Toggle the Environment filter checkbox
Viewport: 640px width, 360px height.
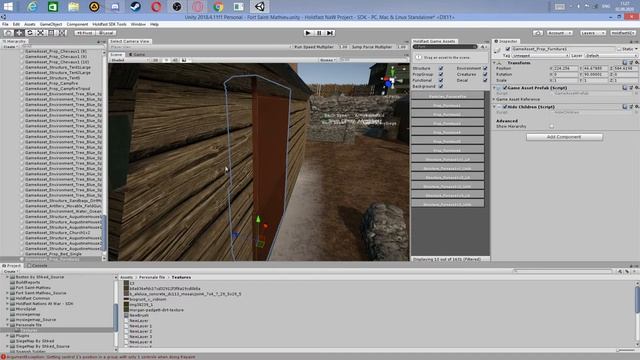click(485, 68)
